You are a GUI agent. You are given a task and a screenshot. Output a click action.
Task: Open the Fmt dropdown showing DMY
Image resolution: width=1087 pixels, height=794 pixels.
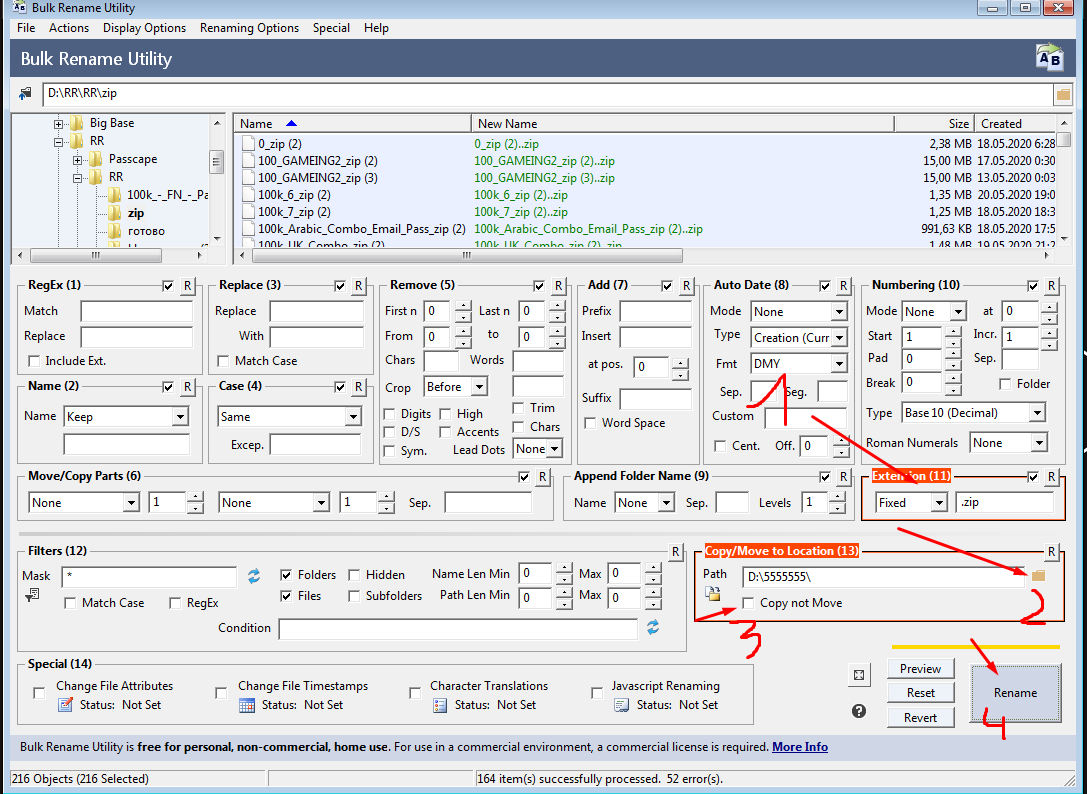click(838, 364)
